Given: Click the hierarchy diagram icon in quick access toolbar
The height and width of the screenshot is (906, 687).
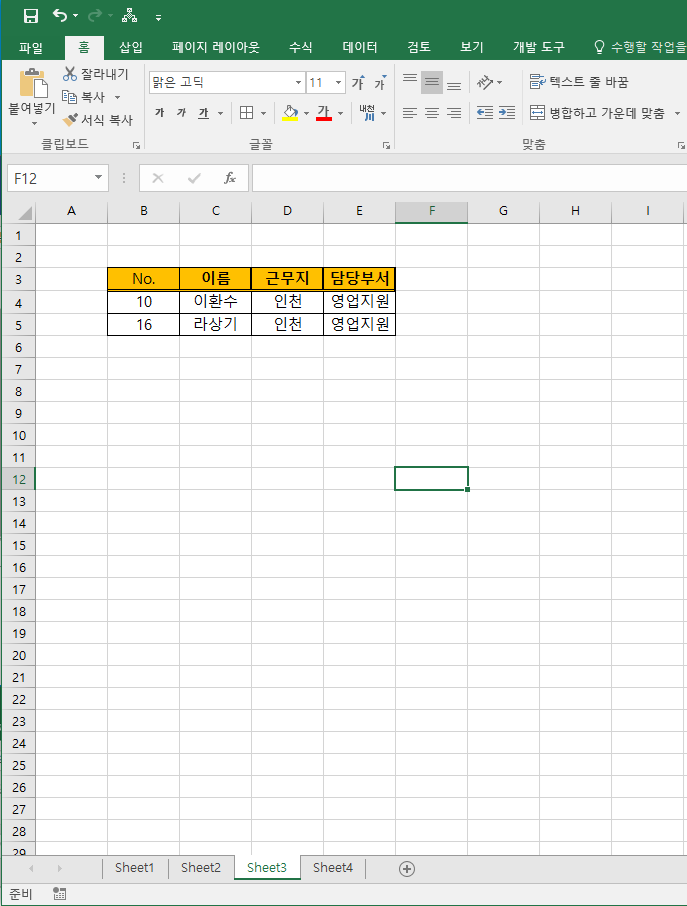Looking at the screenshot, I should point(129,16).
